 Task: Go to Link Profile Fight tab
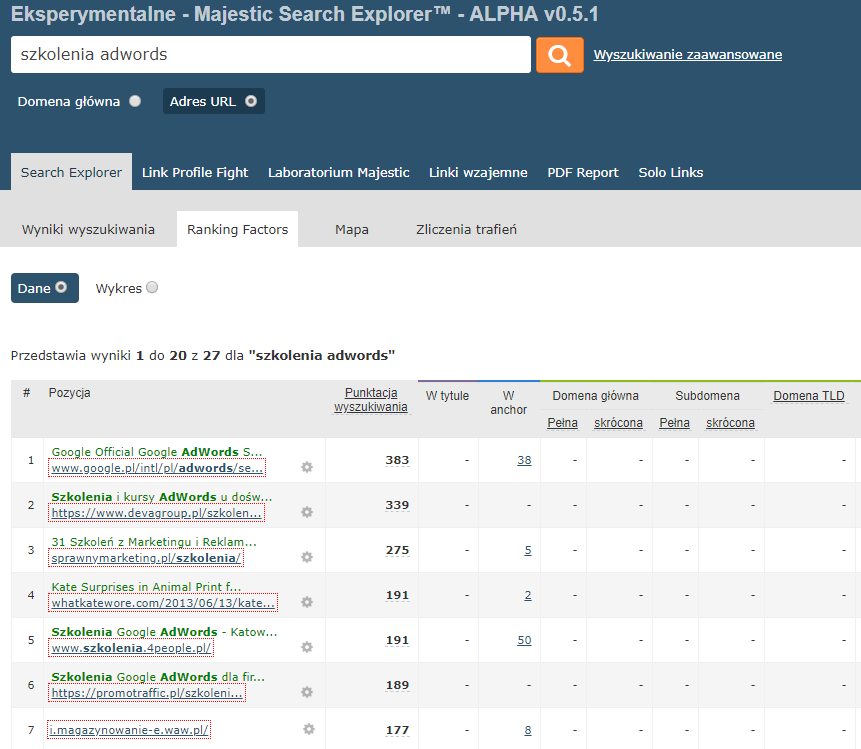coord(195,172)
